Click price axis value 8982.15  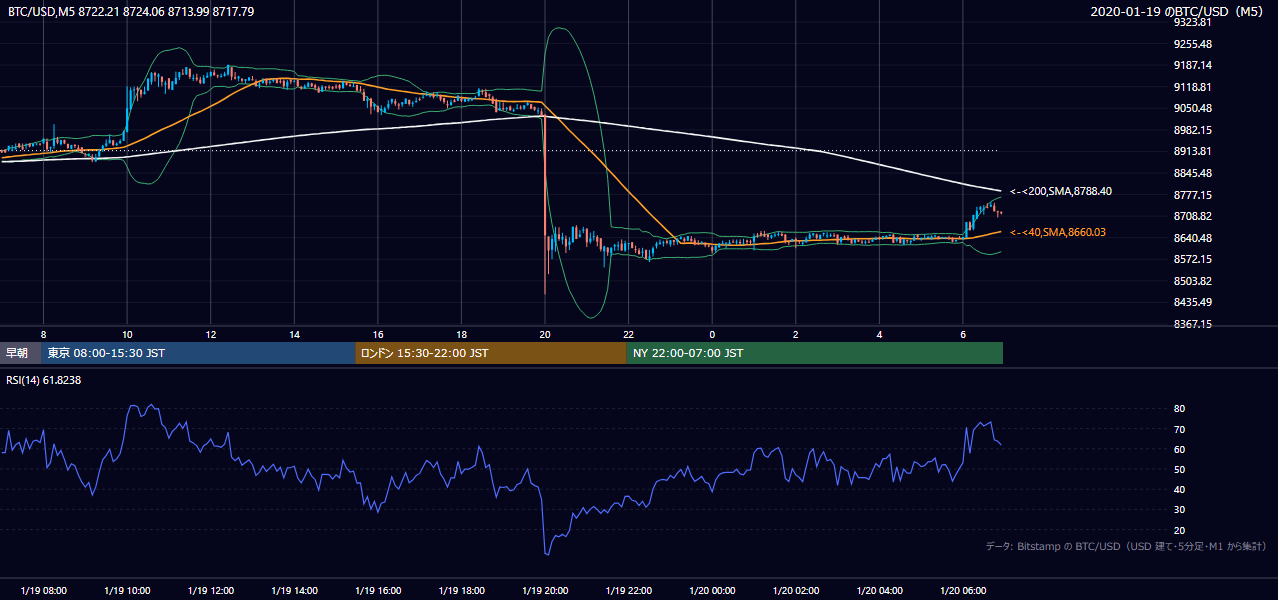coord(1192,130)
